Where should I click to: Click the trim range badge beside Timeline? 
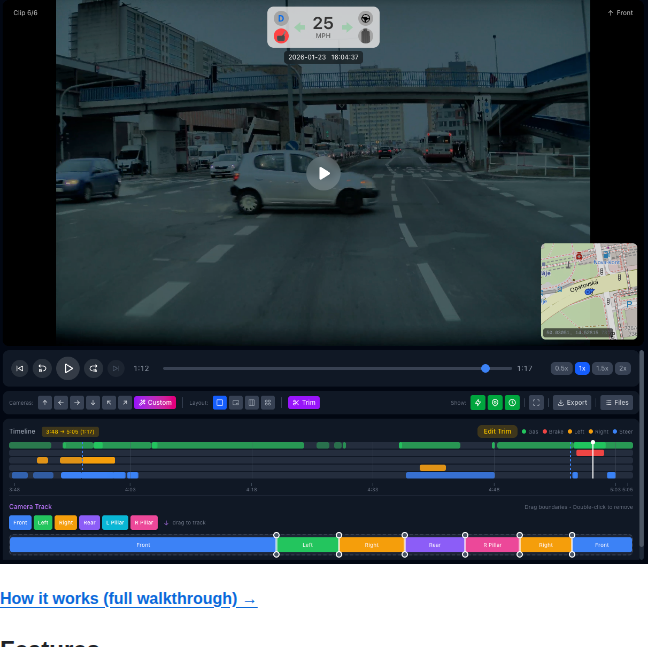(70, 432)
